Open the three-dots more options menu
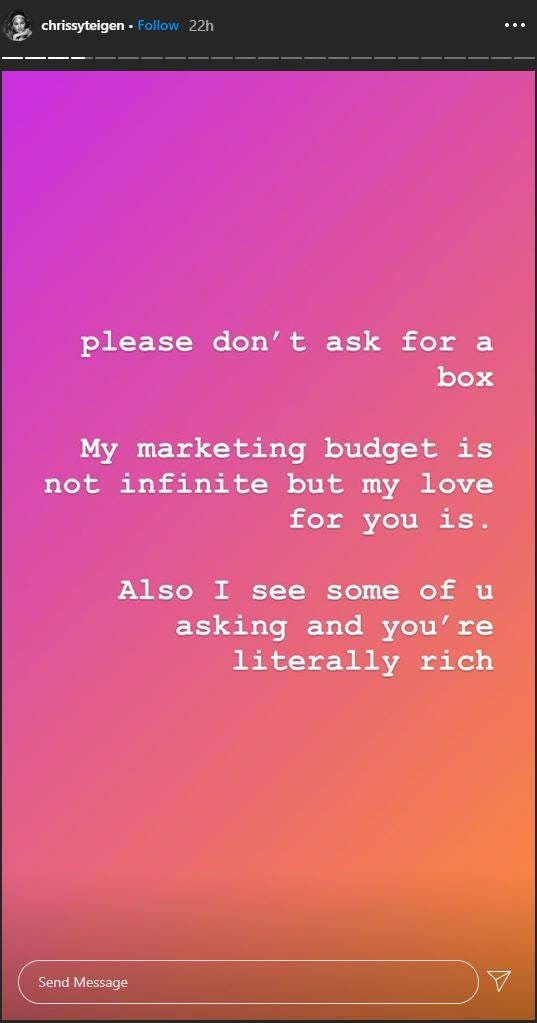The width and height of the screenshot is (537, 1023). pyautogui.click(x=515, y=25)
